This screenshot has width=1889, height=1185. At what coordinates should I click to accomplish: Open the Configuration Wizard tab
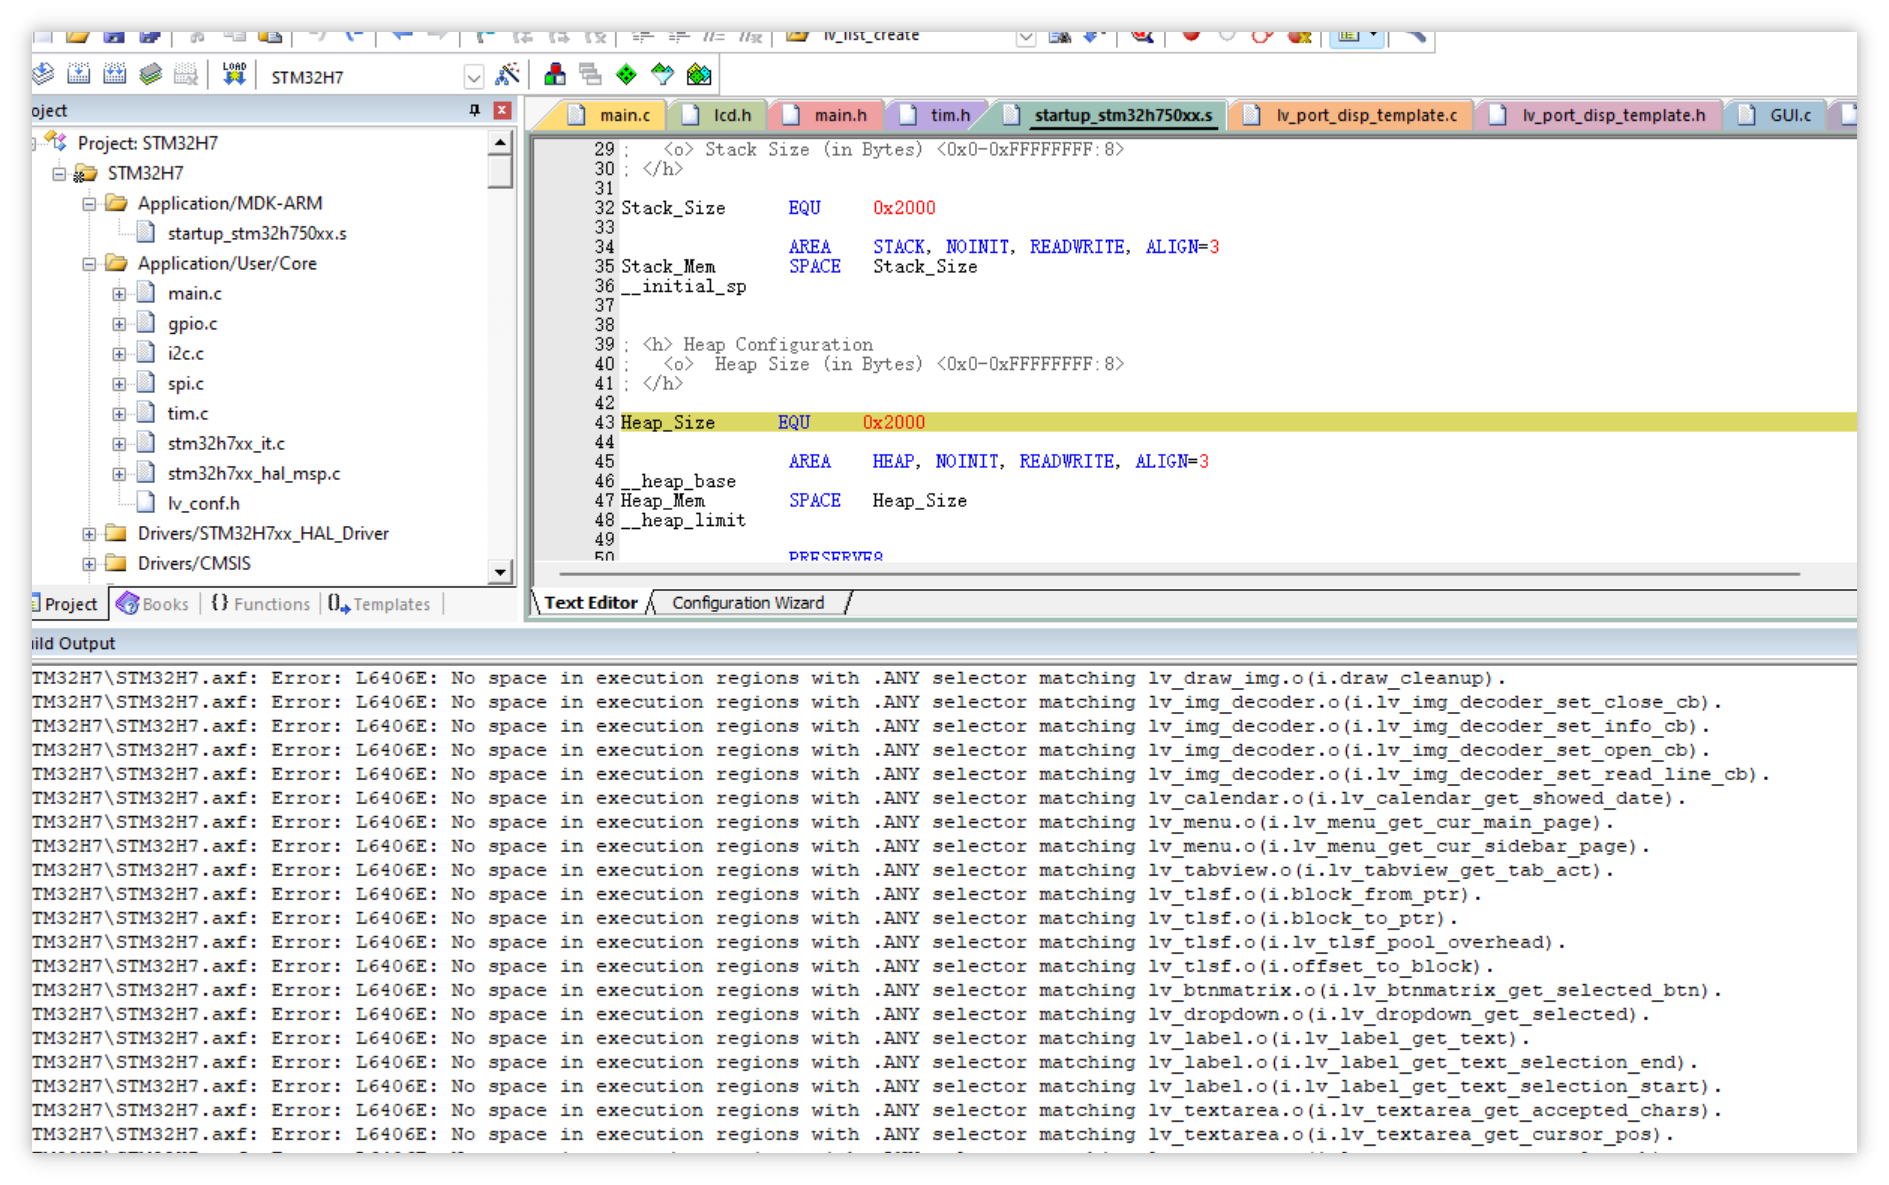(748, 603)
